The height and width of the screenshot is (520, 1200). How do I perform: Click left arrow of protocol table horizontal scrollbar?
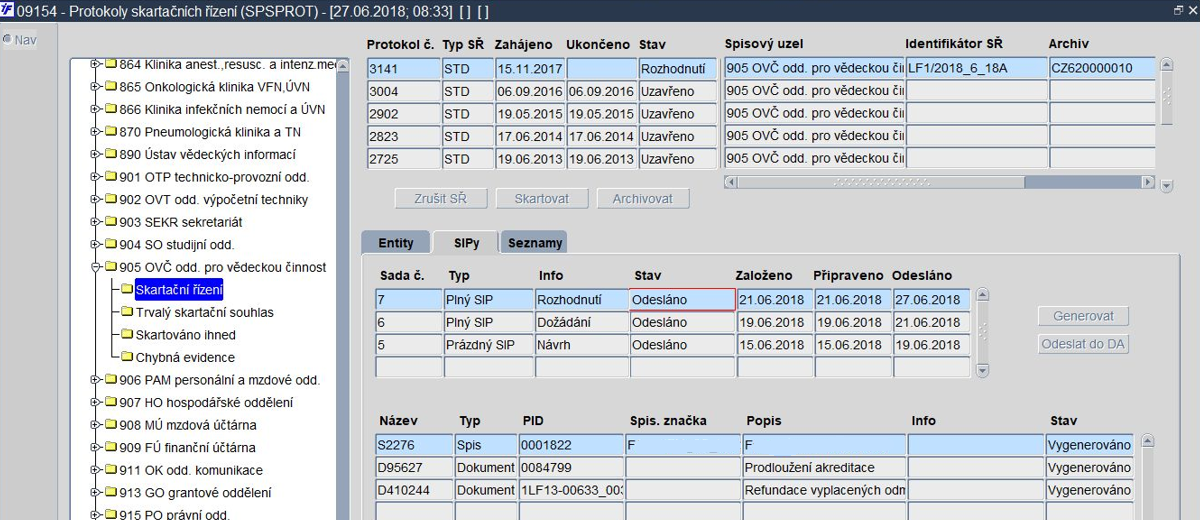(730, 183)
